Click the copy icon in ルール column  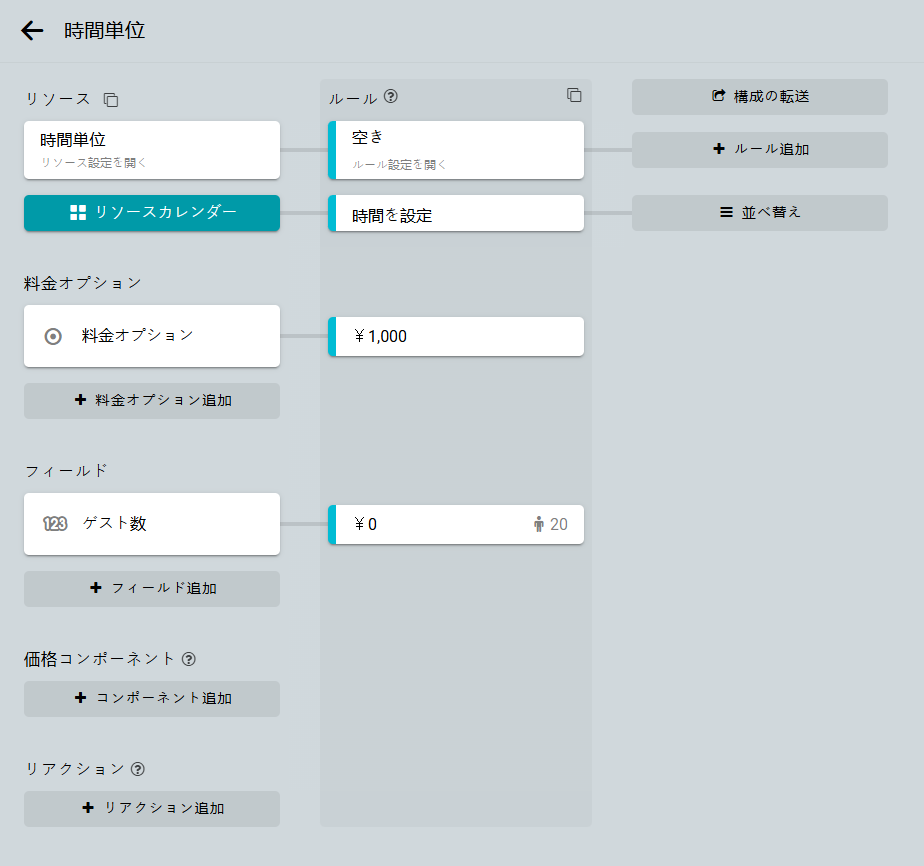tap(574, 95)
